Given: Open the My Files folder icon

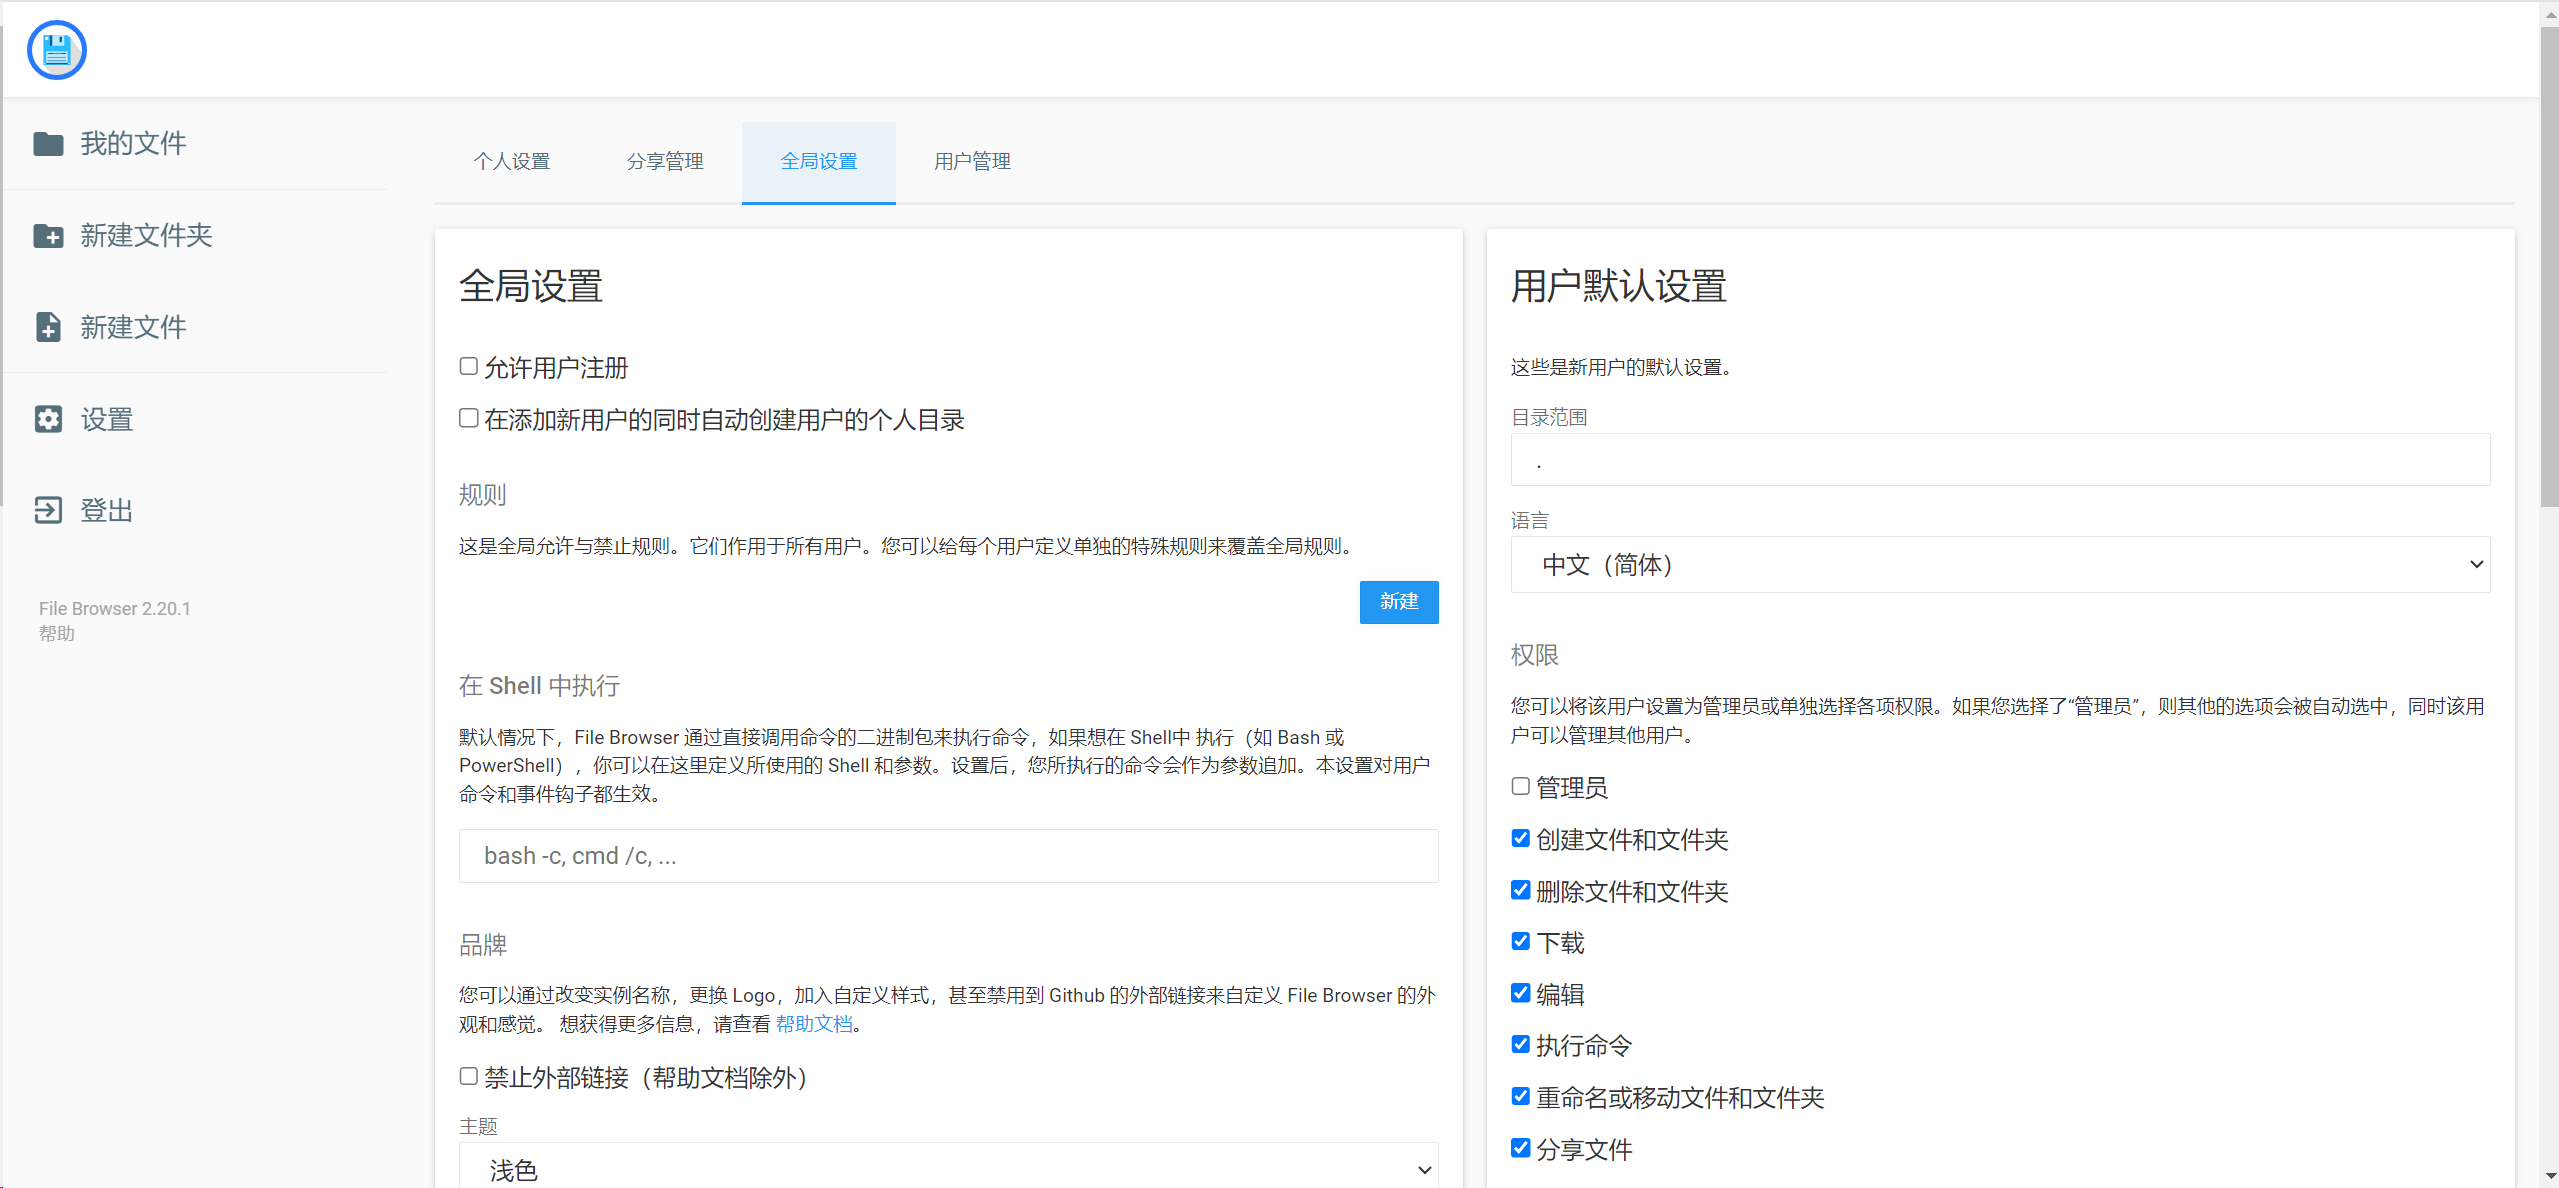Looking at the screenshot, I should (48, 144).
